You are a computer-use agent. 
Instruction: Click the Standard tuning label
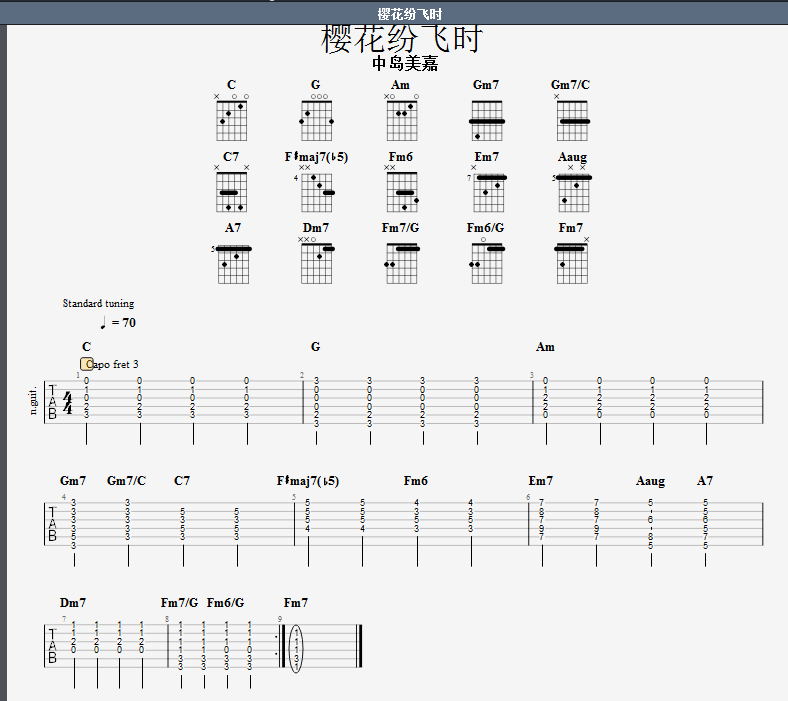tap(98, 303)
